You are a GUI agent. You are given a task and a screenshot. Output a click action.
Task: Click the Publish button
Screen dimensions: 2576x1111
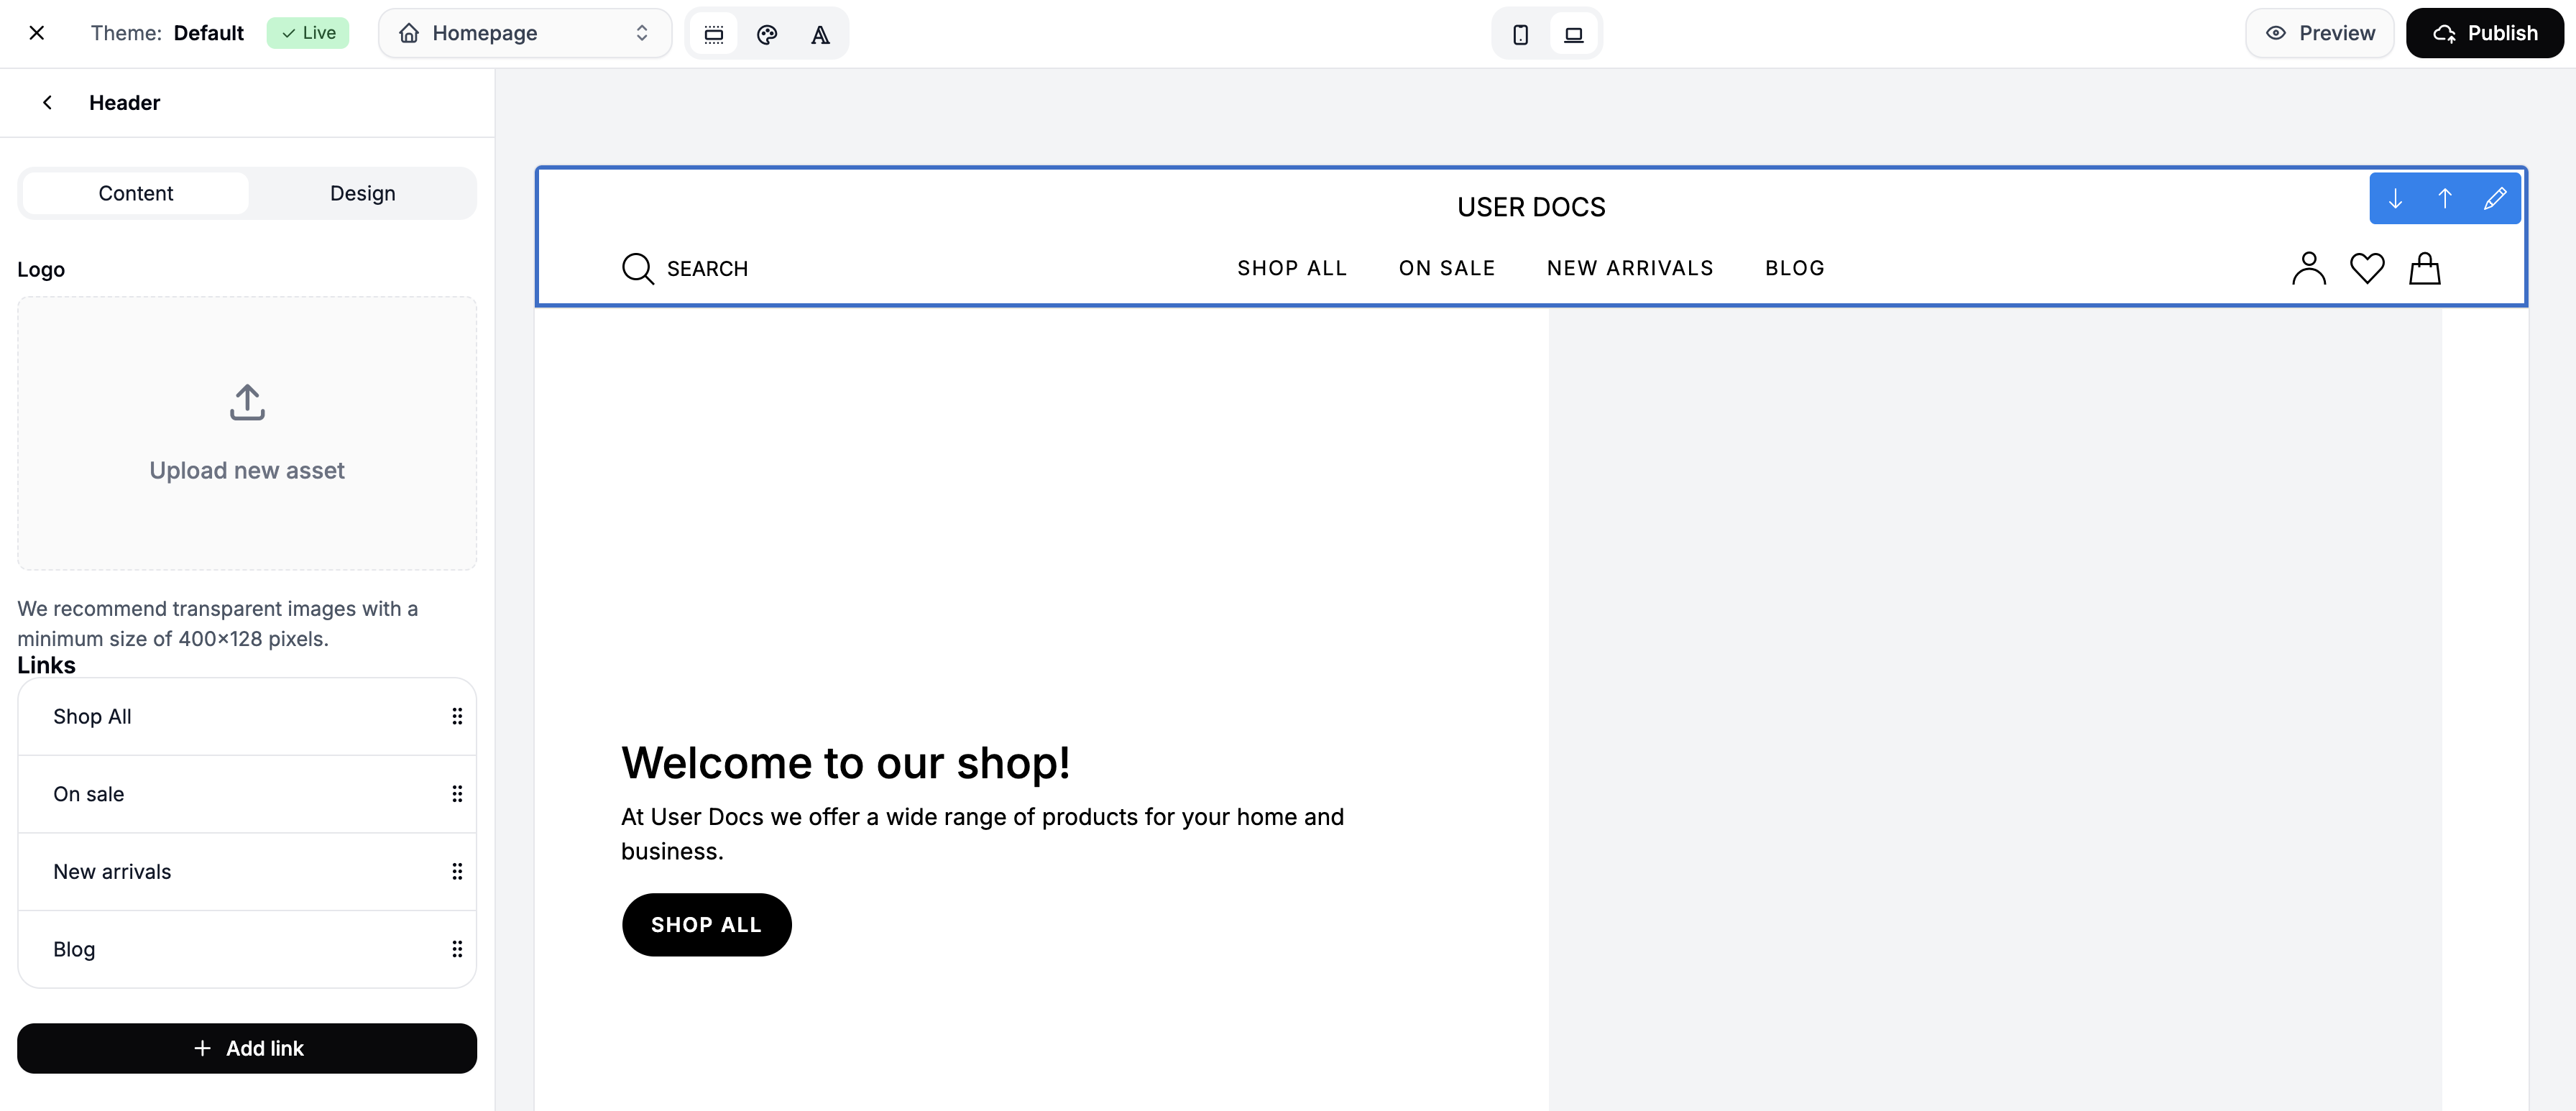[x=2484, y=33]
